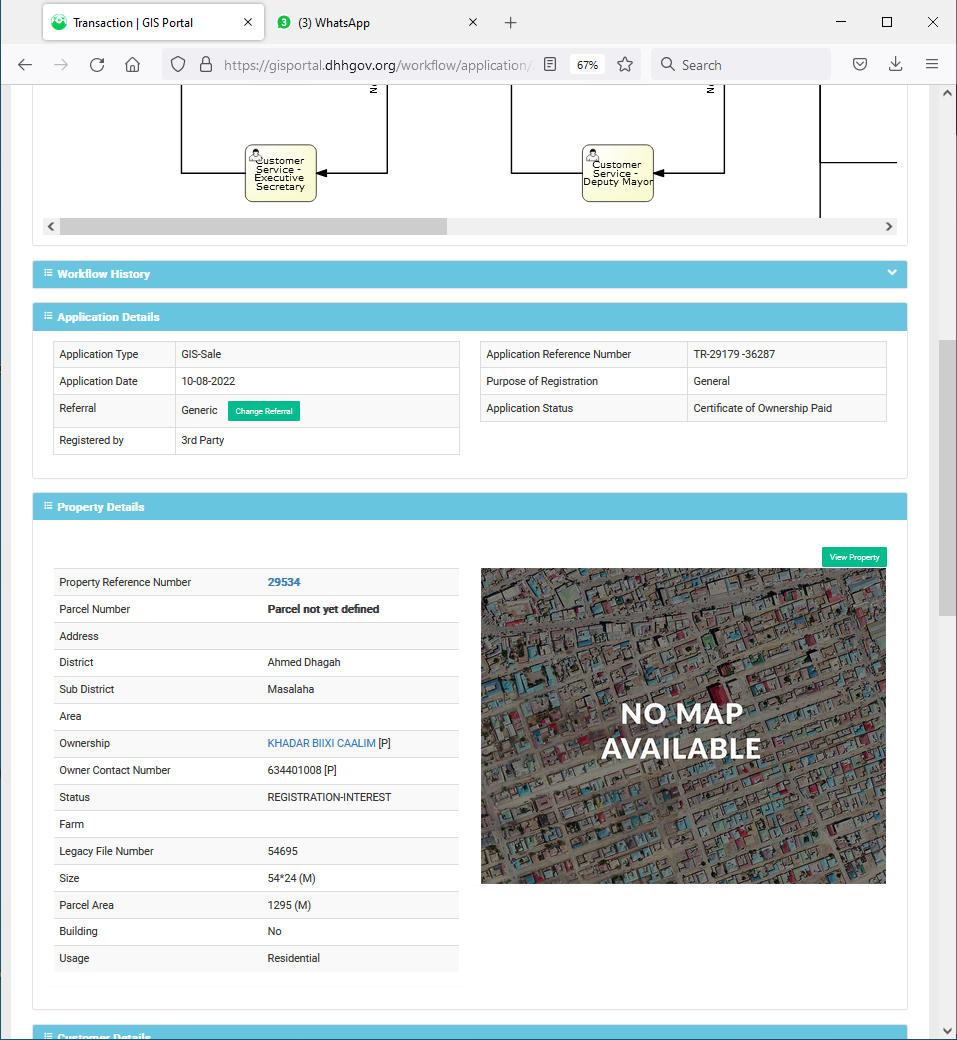Click the search magnifier icon

668,64
